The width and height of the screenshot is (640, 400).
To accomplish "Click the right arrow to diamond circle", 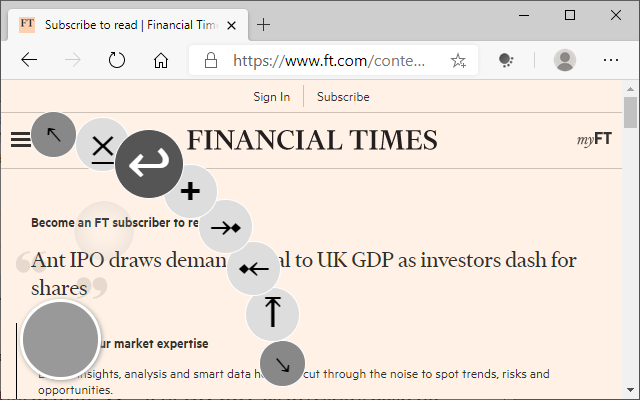I will click(225, 227).
